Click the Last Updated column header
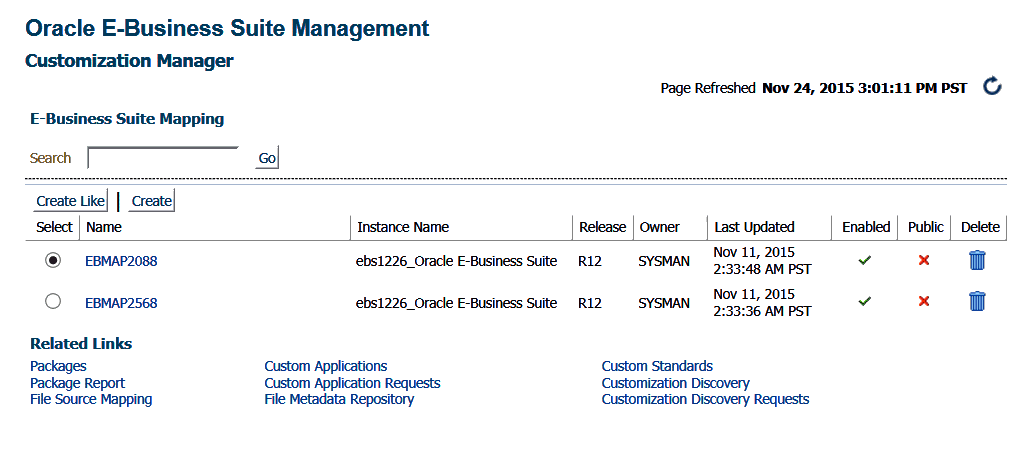Image resolution: width=1034 pixels, height=458 pixels. coord(754,227)
